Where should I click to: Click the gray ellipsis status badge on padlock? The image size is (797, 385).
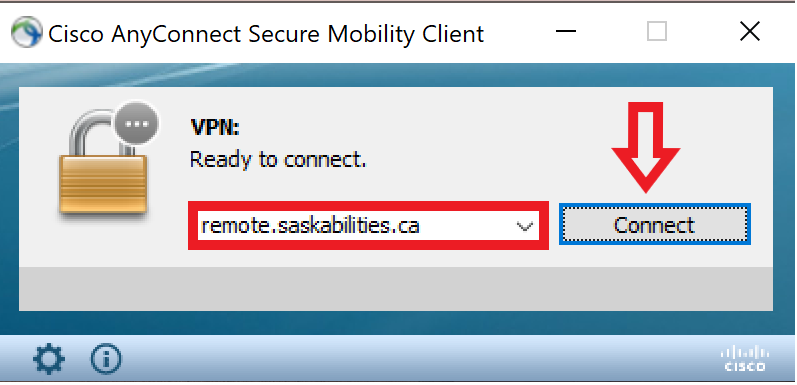coord(137,123)
